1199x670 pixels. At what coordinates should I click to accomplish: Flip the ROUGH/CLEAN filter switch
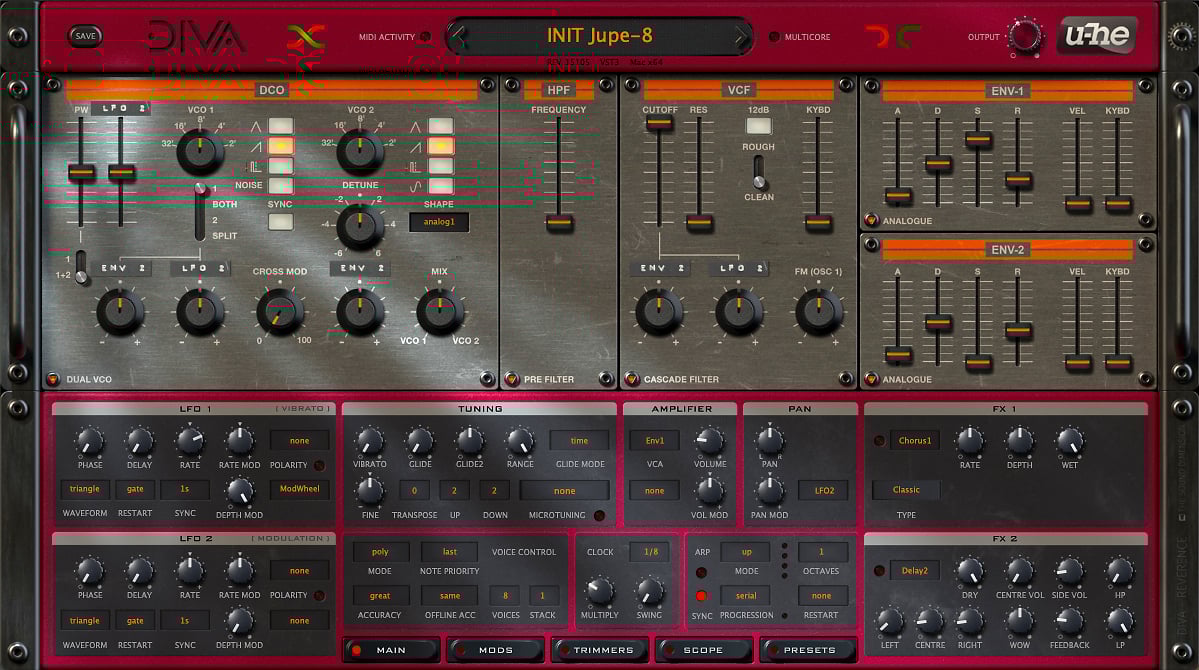pos(759,172)
